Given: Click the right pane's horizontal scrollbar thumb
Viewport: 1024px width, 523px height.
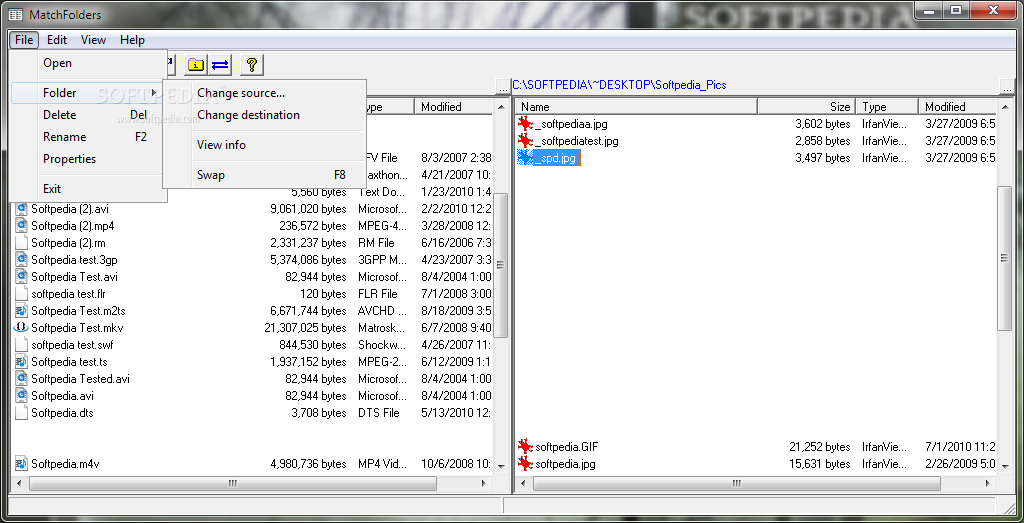Looking at the screenshot, I should pyautogui.click(x=737, y=483).
